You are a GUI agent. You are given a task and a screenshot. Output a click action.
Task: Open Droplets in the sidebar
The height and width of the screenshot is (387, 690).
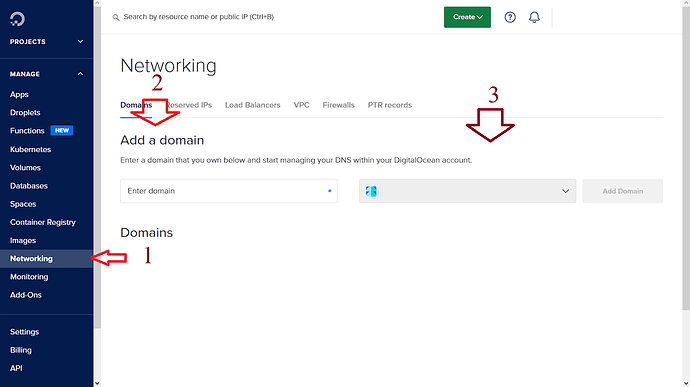coord(25,113)
